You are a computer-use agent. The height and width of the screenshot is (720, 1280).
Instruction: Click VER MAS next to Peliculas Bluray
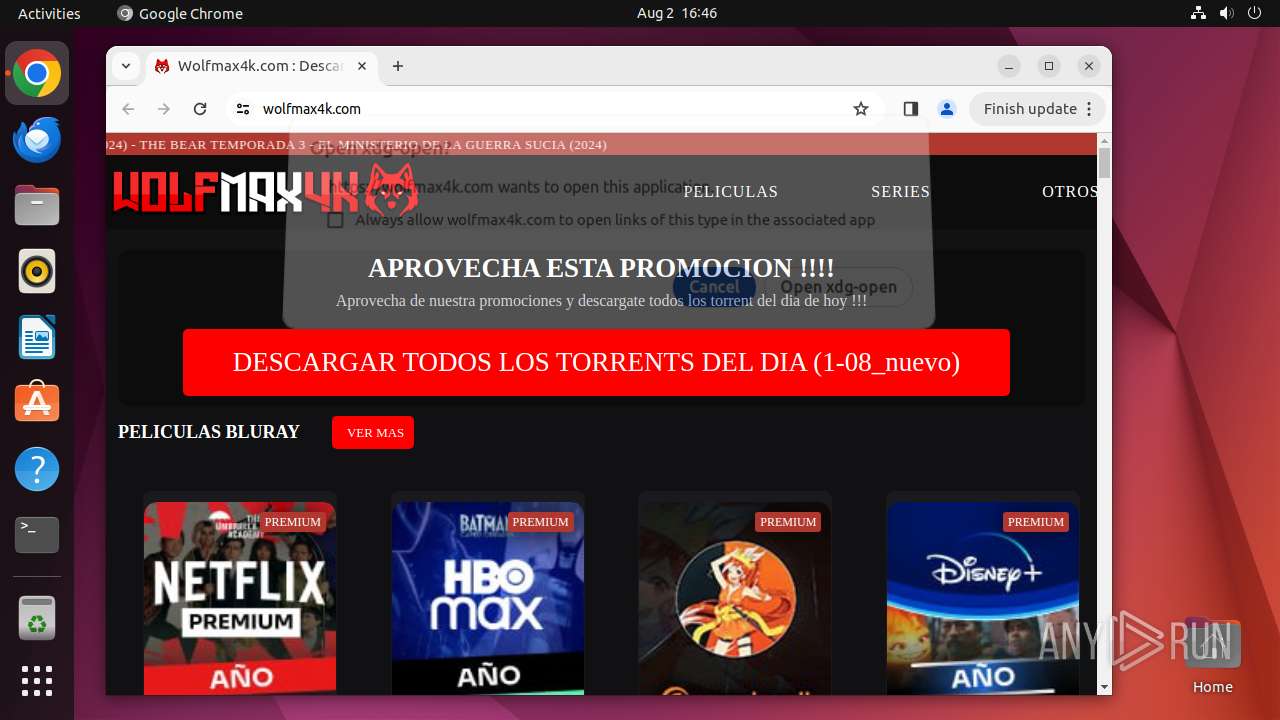373,433
